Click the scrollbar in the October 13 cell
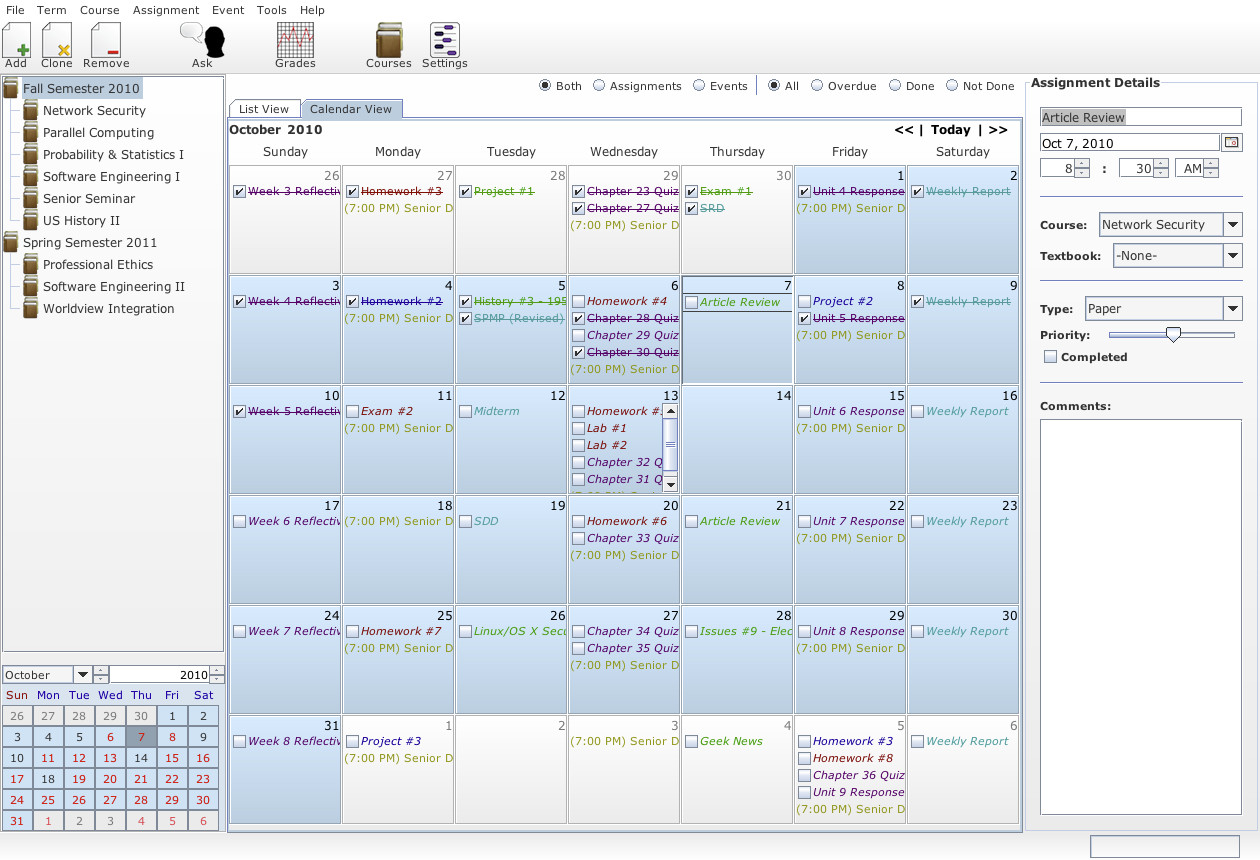 (670, 447)
